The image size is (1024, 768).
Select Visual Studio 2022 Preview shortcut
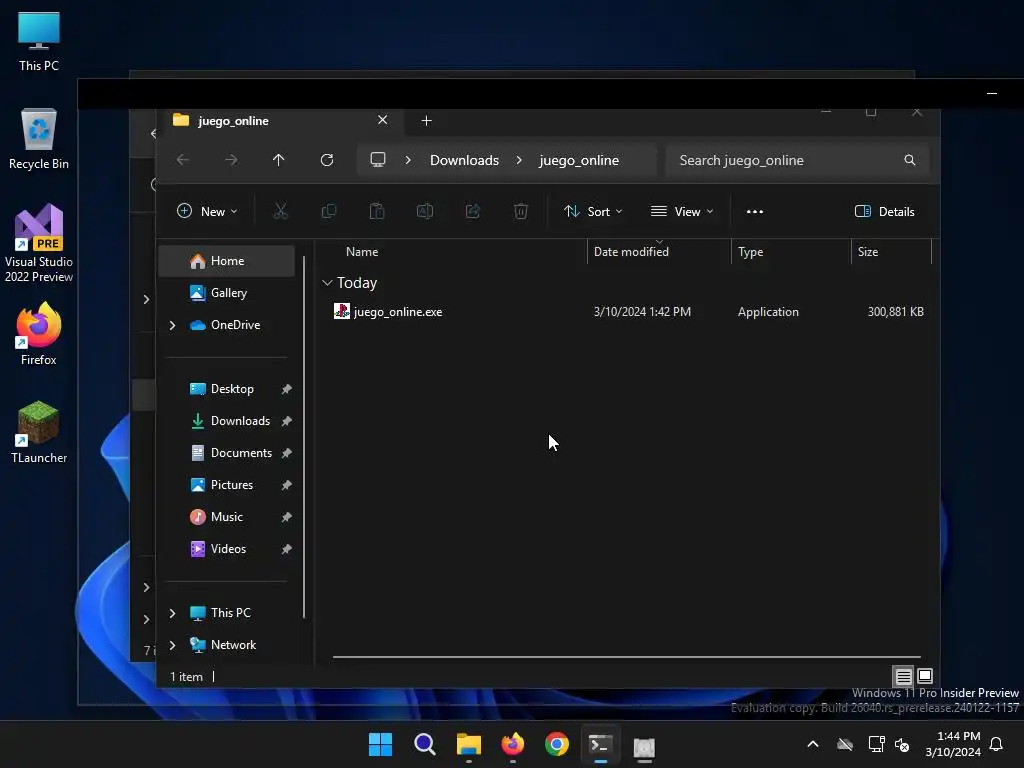[39, 243]
